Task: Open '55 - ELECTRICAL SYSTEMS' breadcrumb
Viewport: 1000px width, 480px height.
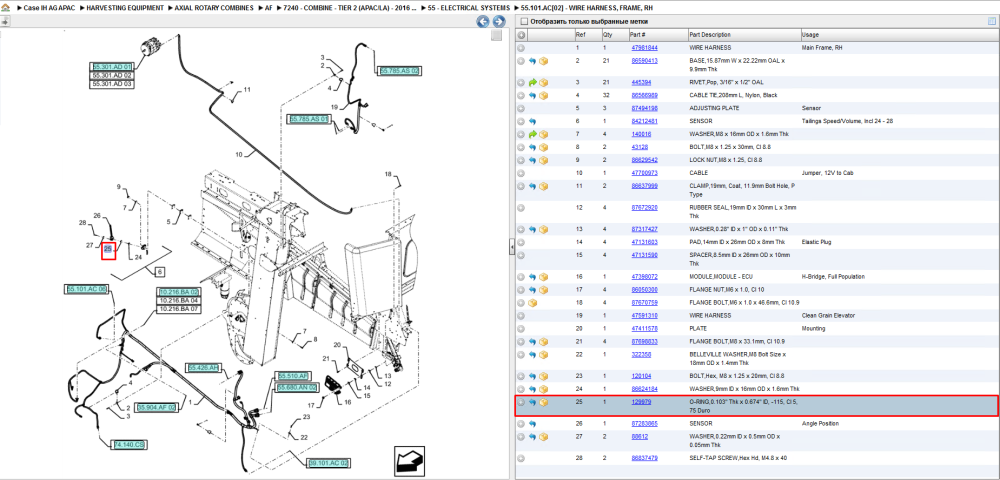Action: point(469,8)
